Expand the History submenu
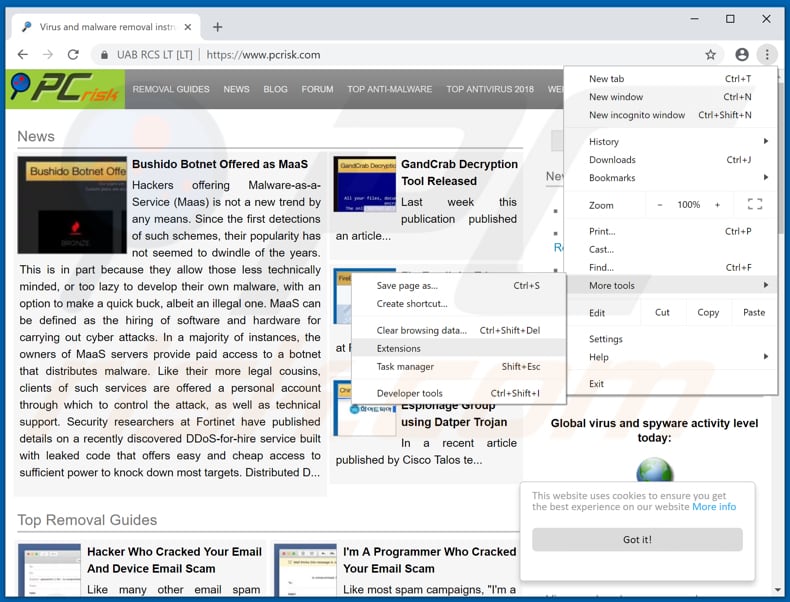 coord(671,142)
